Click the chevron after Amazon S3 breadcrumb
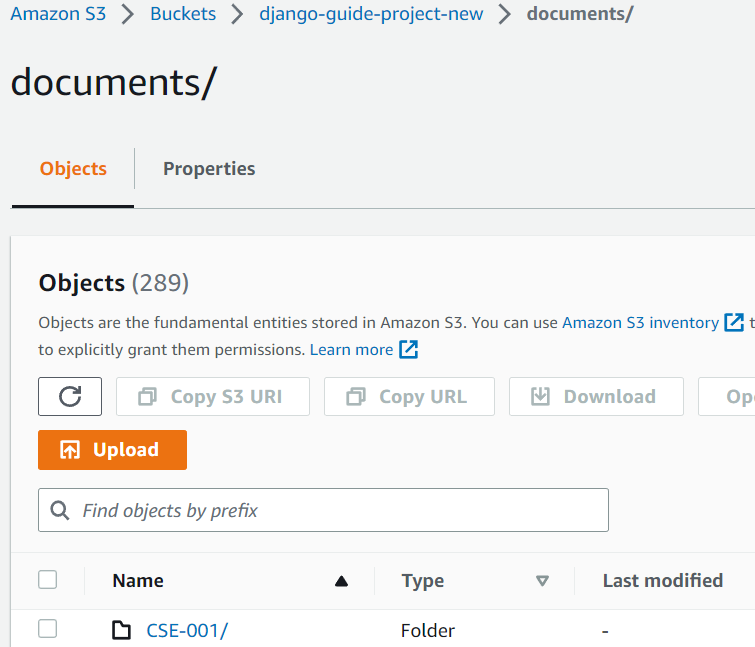The height and width of the screenshot is (647, 755). tap(128, 14)
